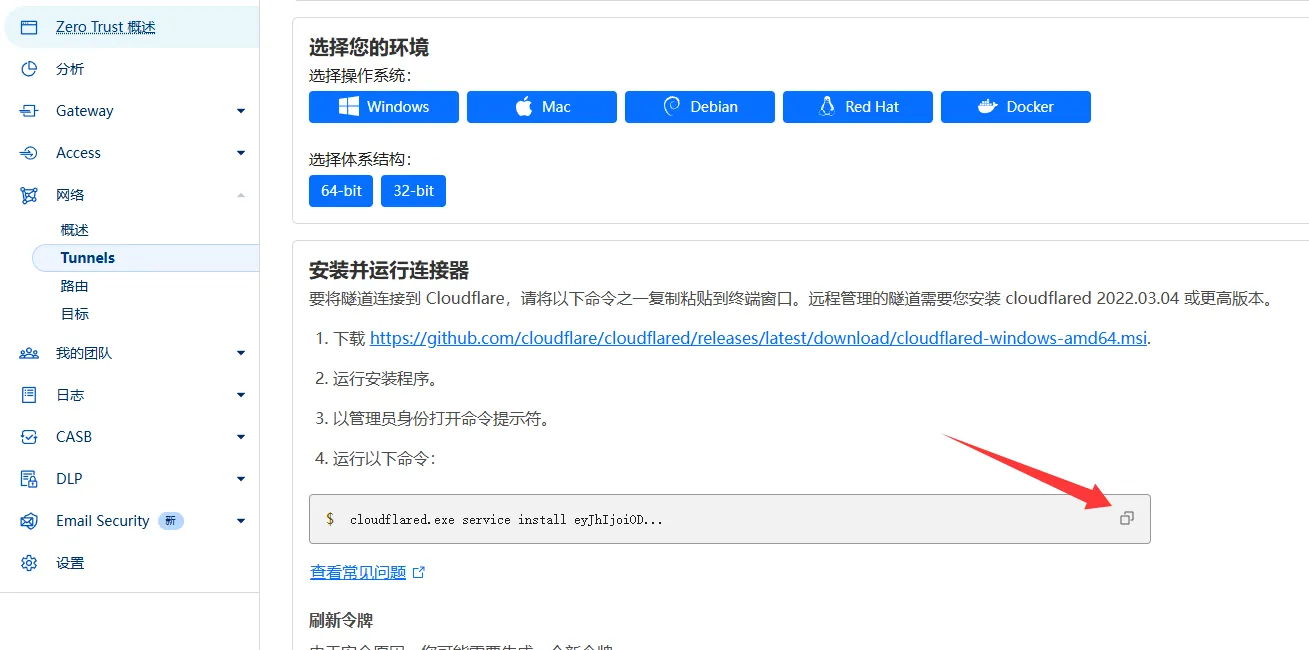Click the 刷新令牌 heading
1309x650 pixels.
coord(341,621)
